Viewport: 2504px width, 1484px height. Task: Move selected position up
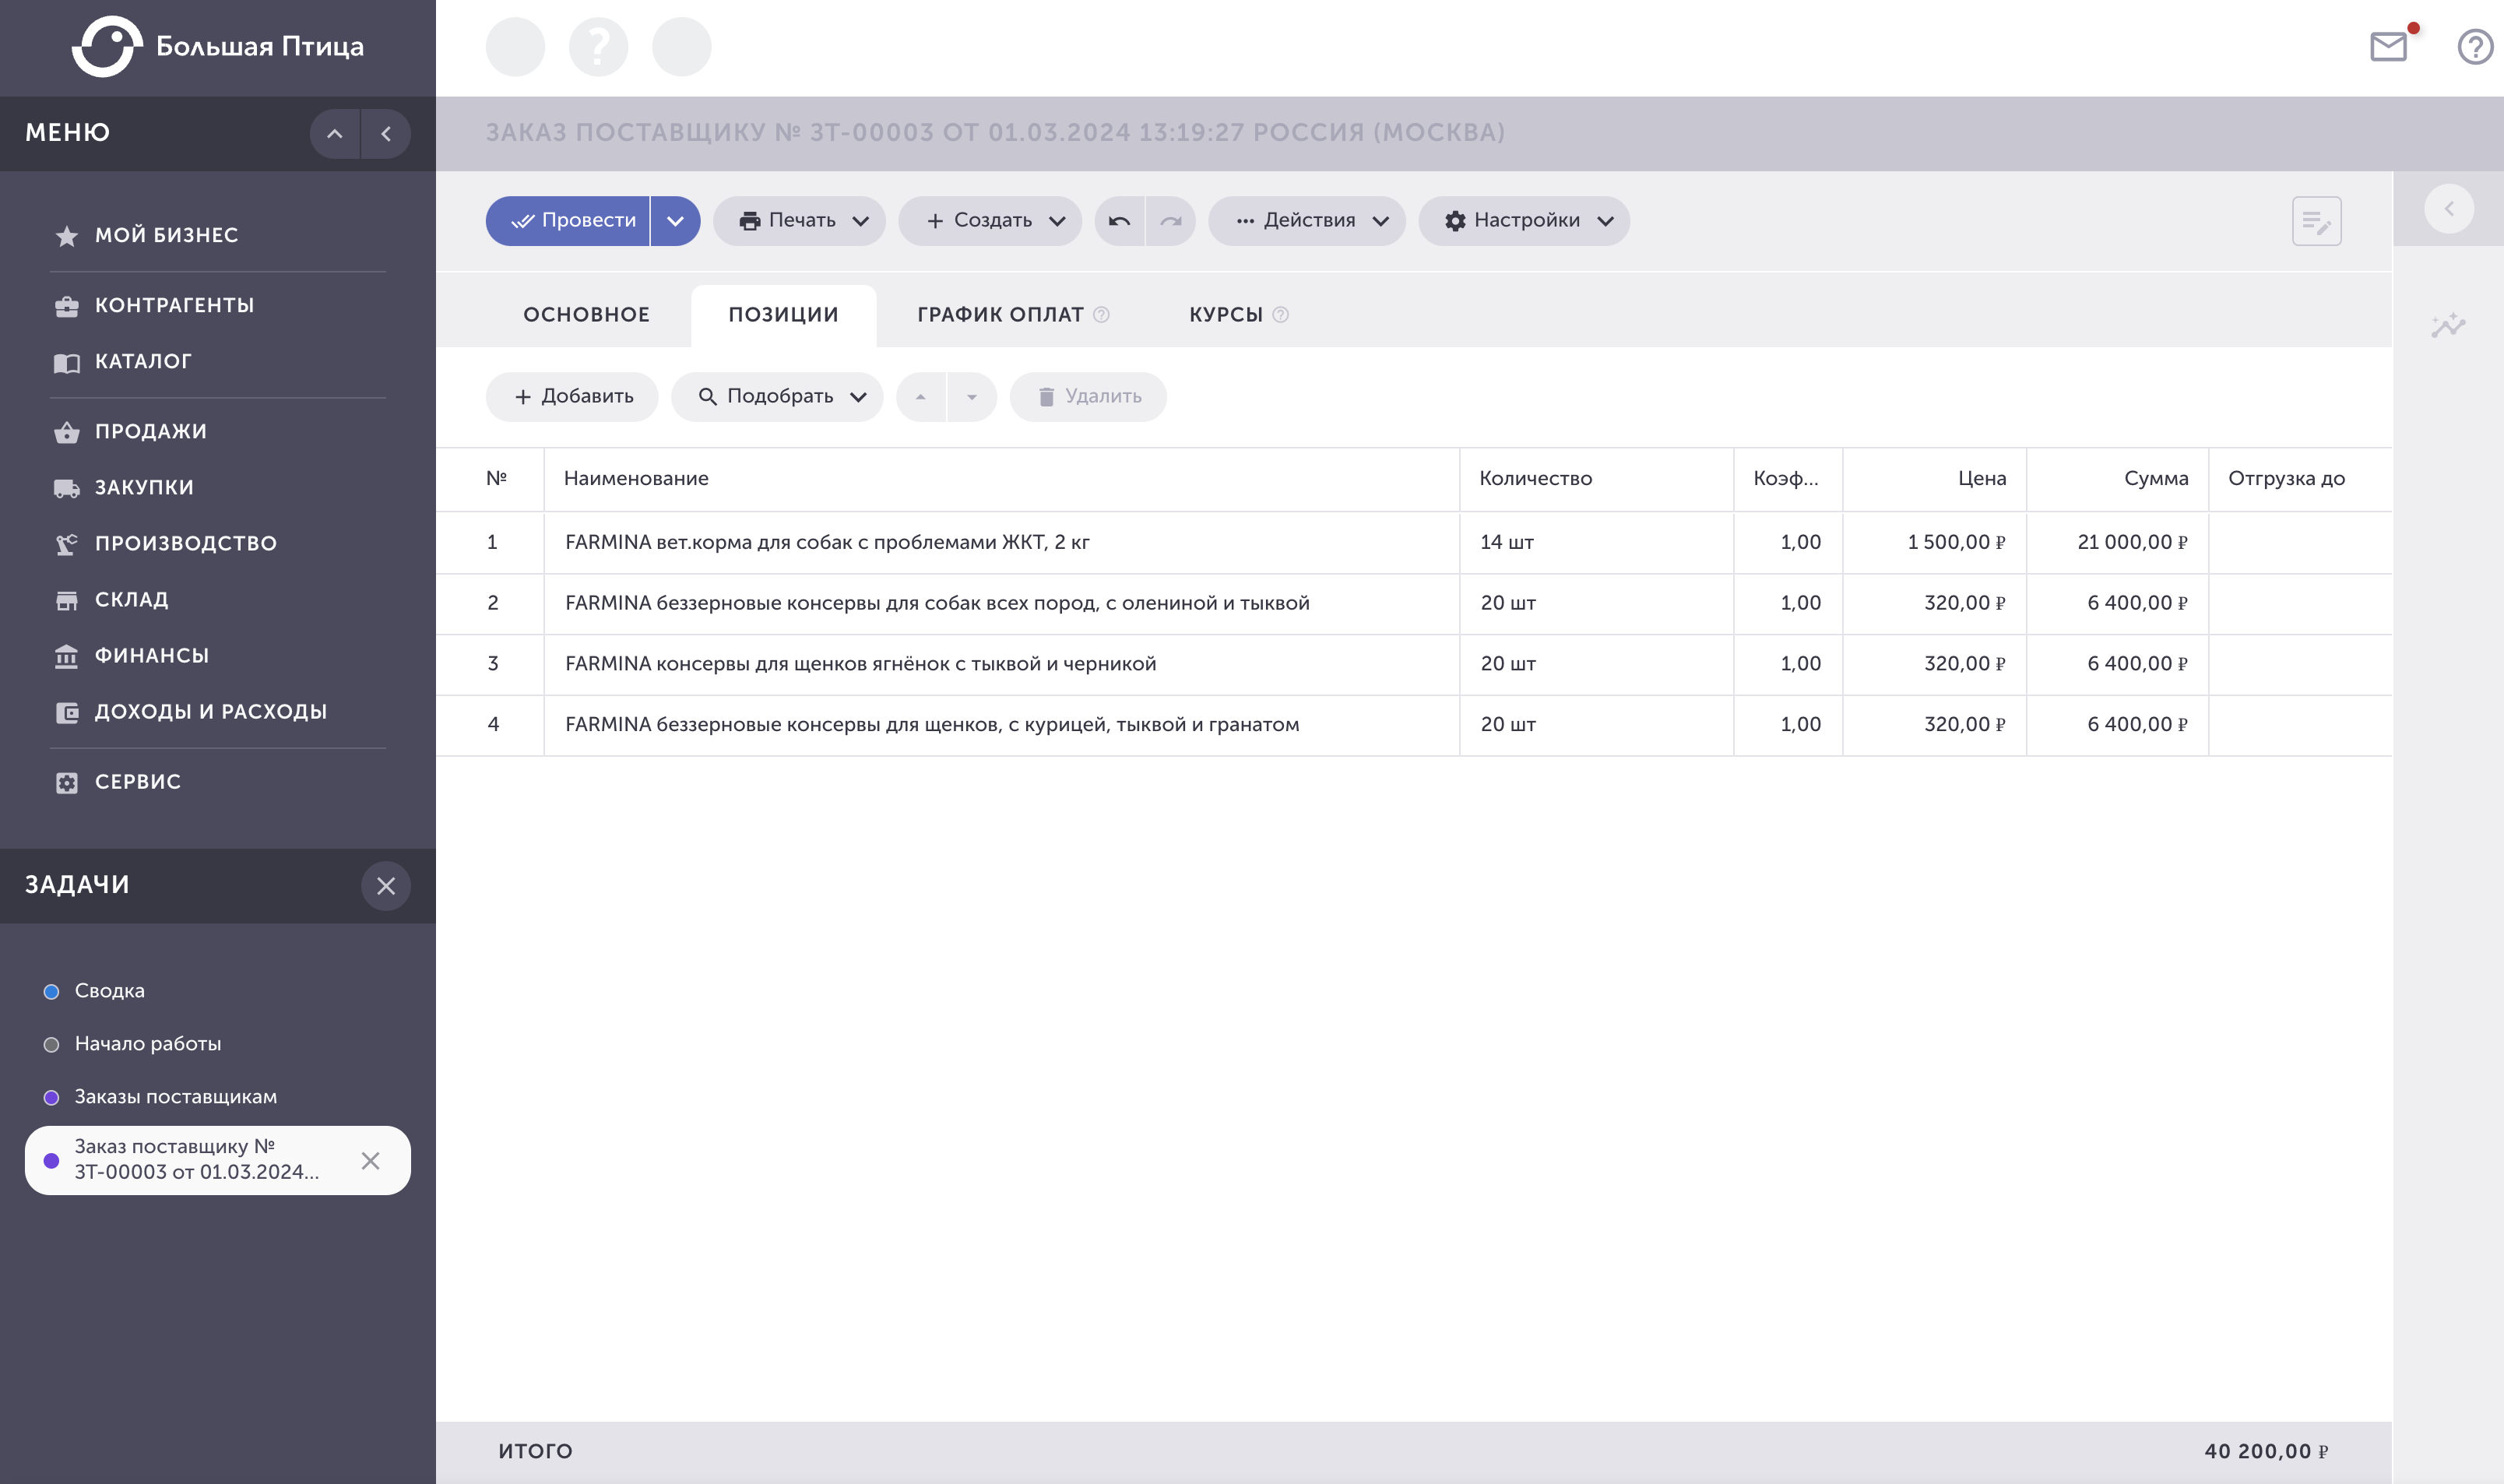(x=921, y=397)
